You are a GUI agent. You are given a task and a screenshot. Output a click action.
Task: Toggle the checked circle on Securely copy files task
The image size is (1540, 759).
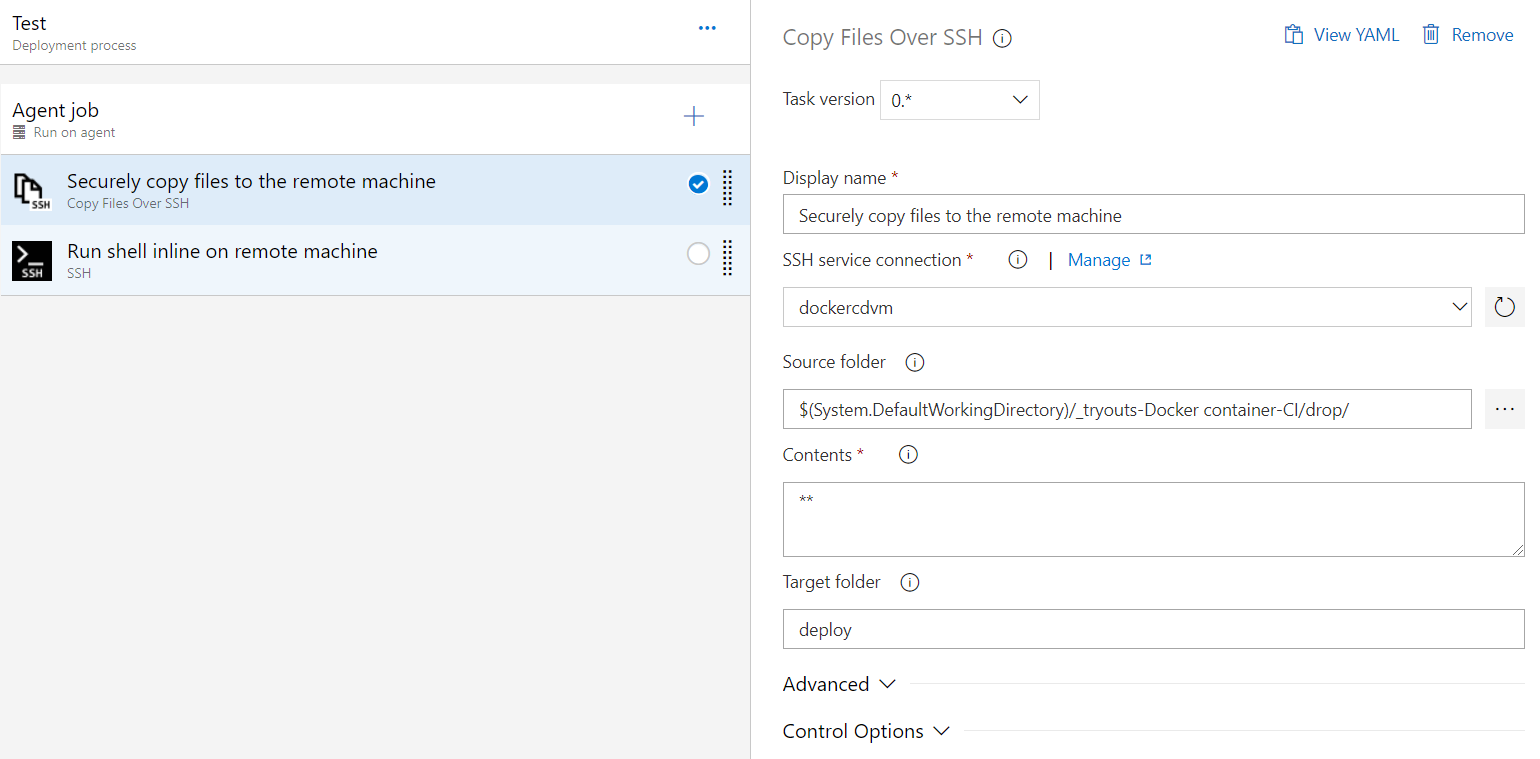(698, 184)
